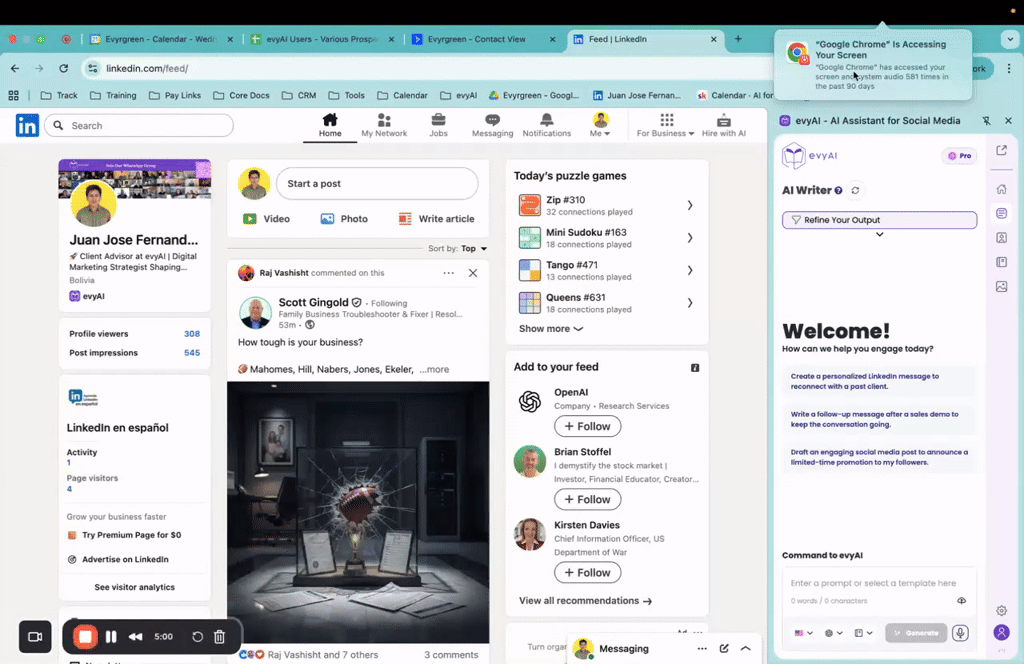Add a Photo to post
Viewport: 1024px width, 664px height.
click(344, 219)
